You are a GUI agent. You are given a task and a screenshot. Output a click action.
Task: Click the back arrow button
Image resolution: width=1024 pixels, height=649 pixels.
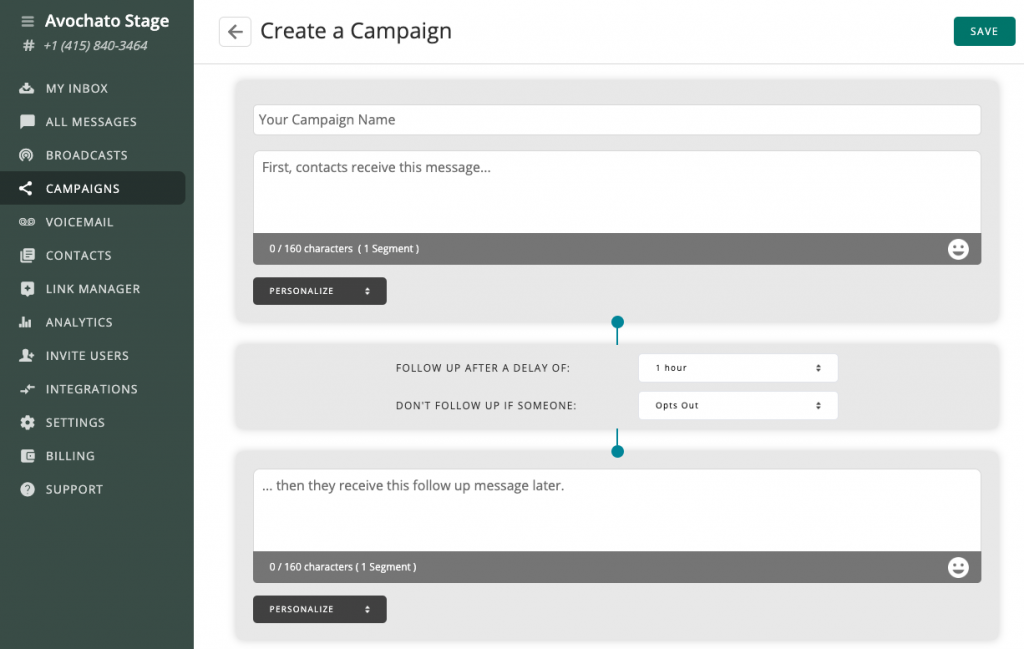pyautogui.click(x=235, y=32)
